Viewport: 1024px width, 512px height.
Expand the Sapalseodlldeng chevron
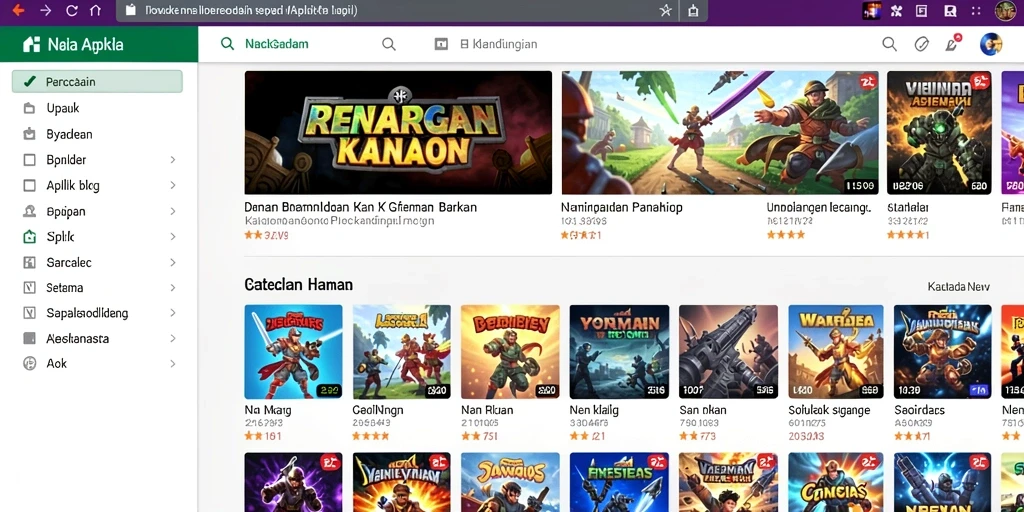(x=173, y=313)
